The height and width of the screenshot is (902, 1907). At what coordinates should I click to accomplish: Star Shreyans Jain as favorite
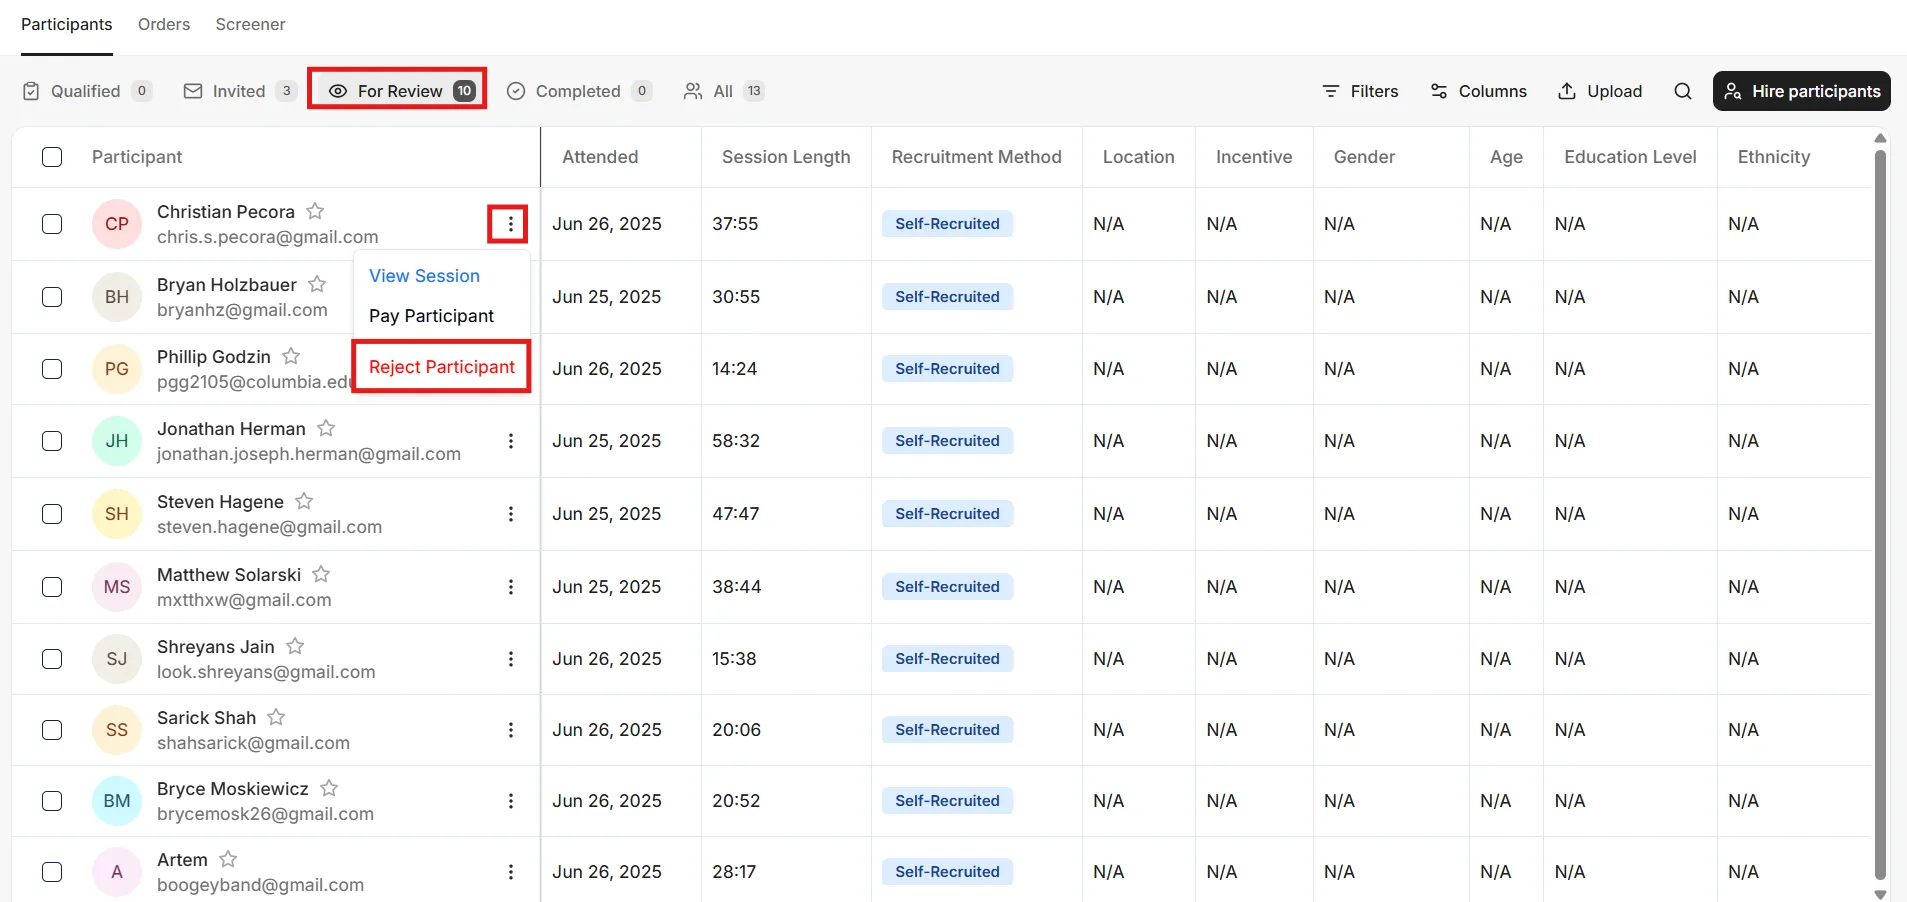click(x=295, y=646)
